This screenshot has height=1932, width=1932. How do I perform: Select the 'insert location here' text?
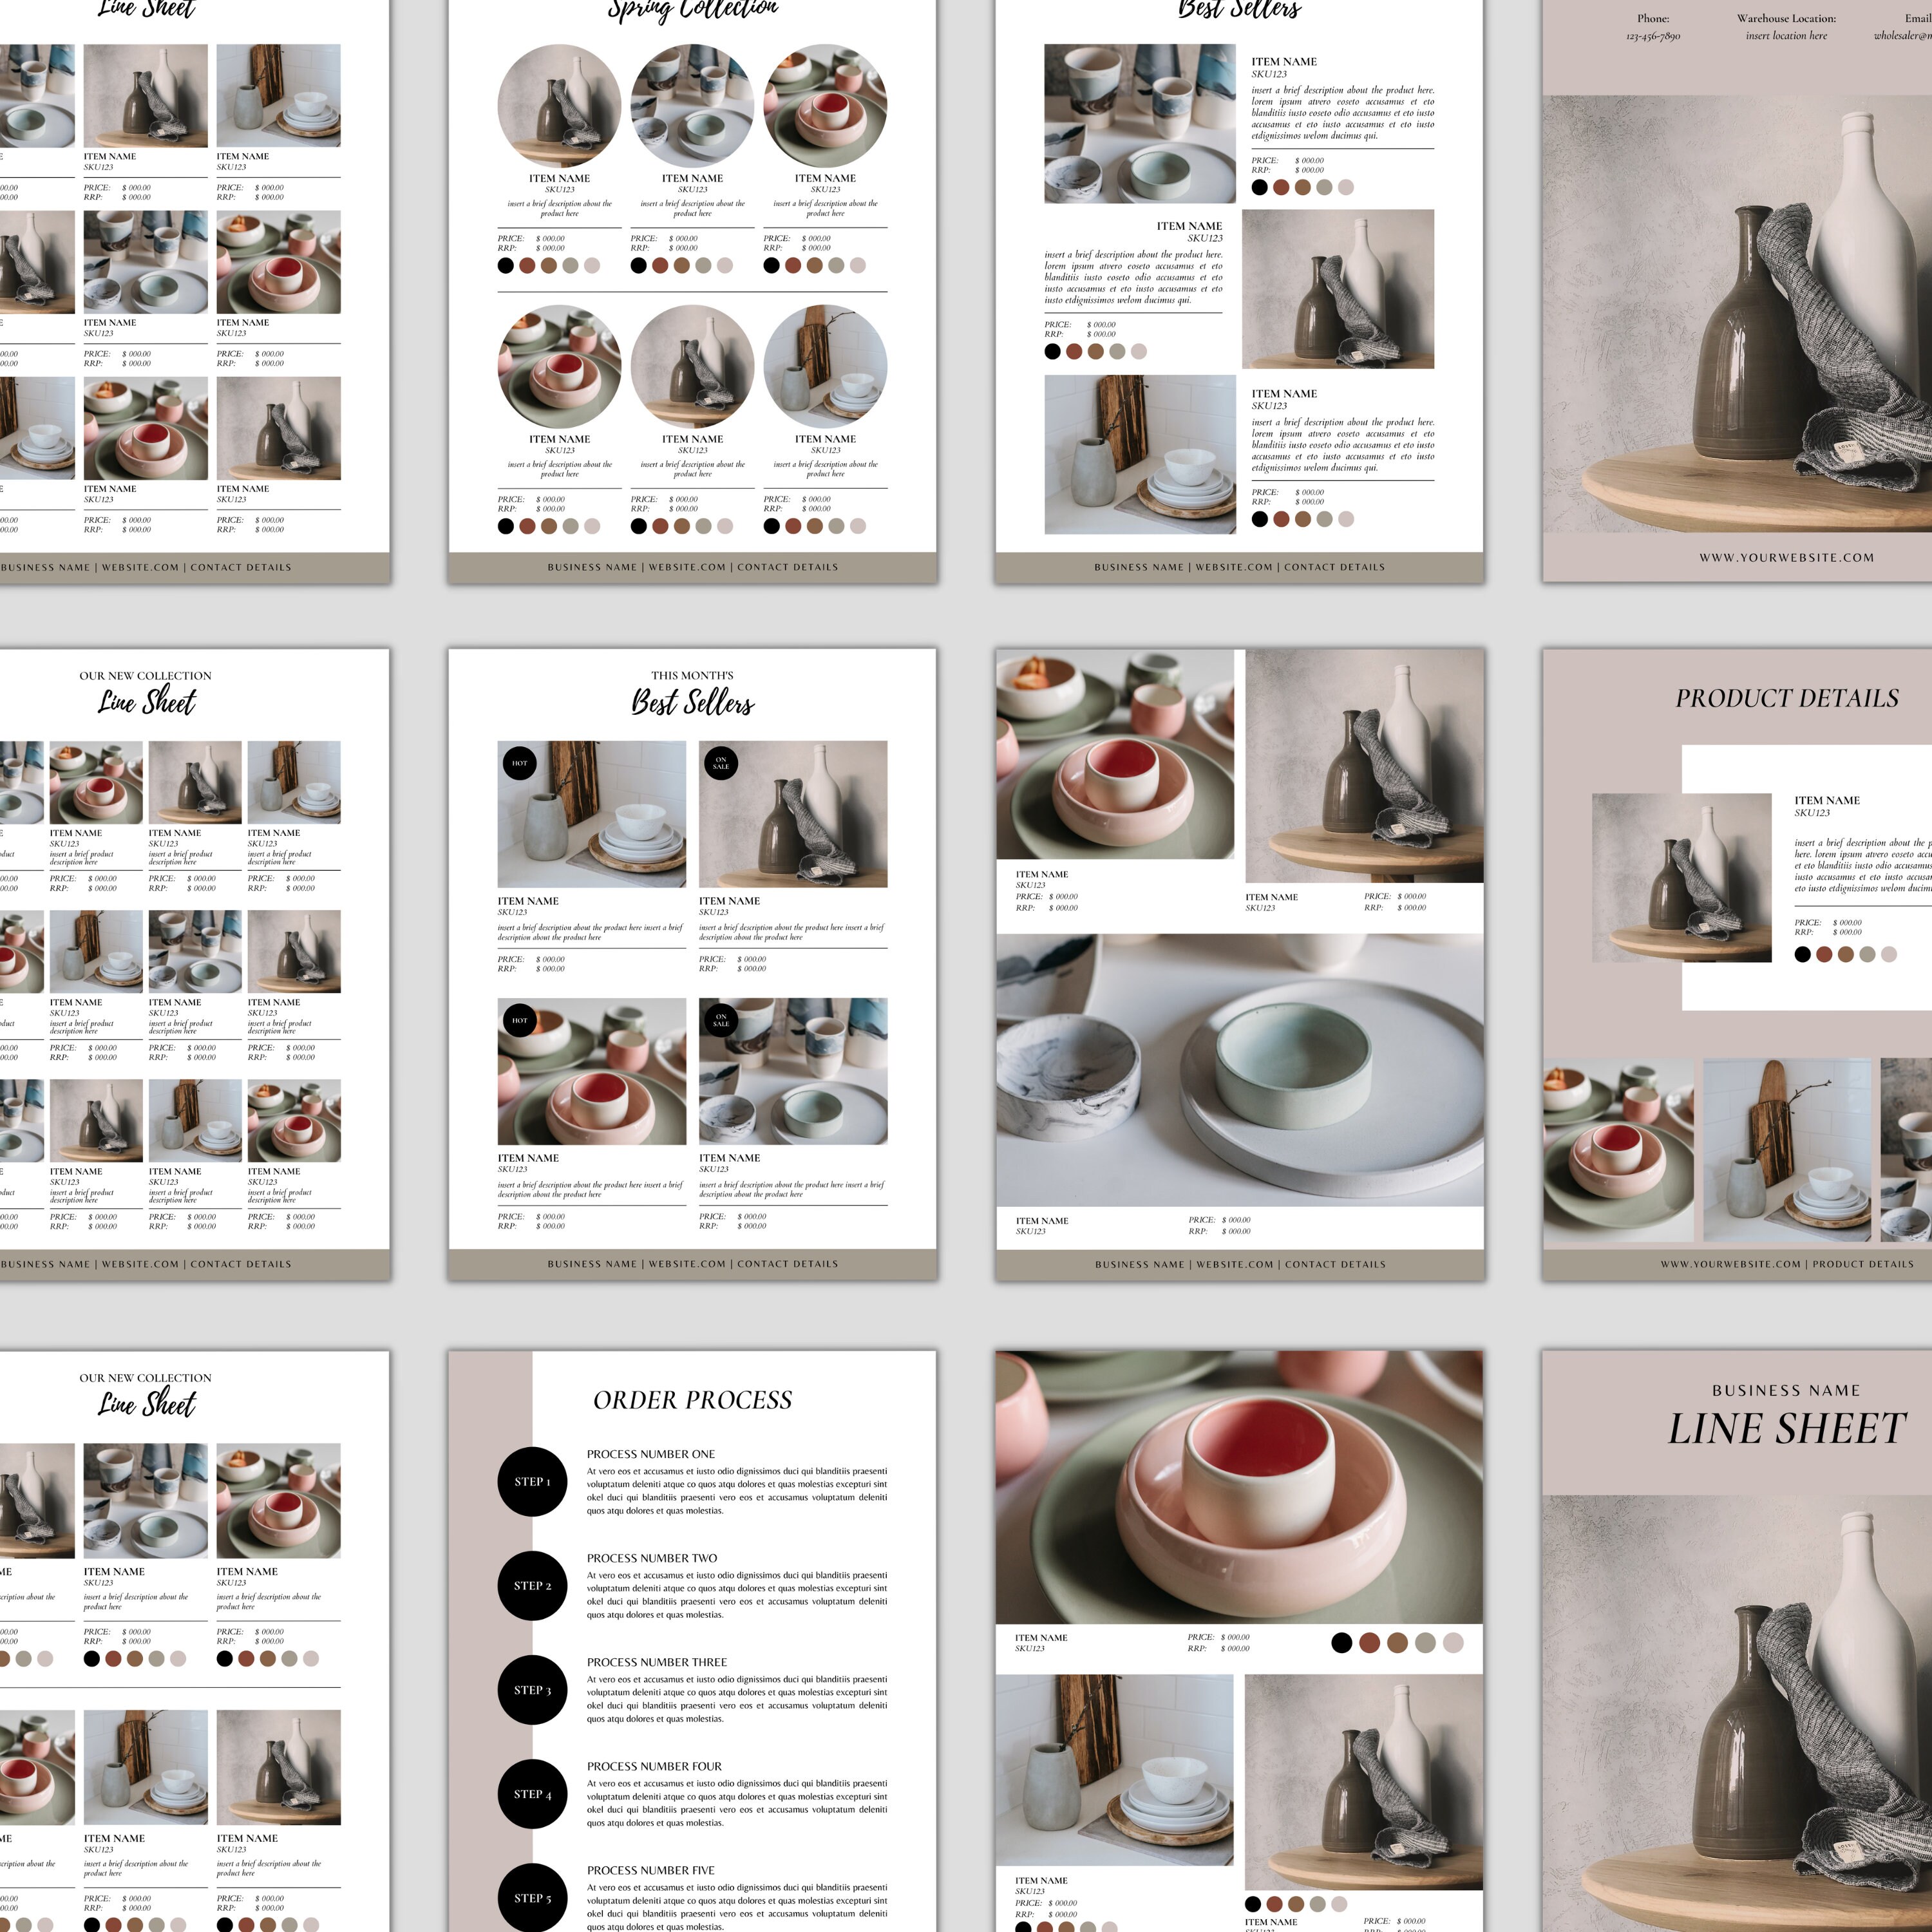1786,36
